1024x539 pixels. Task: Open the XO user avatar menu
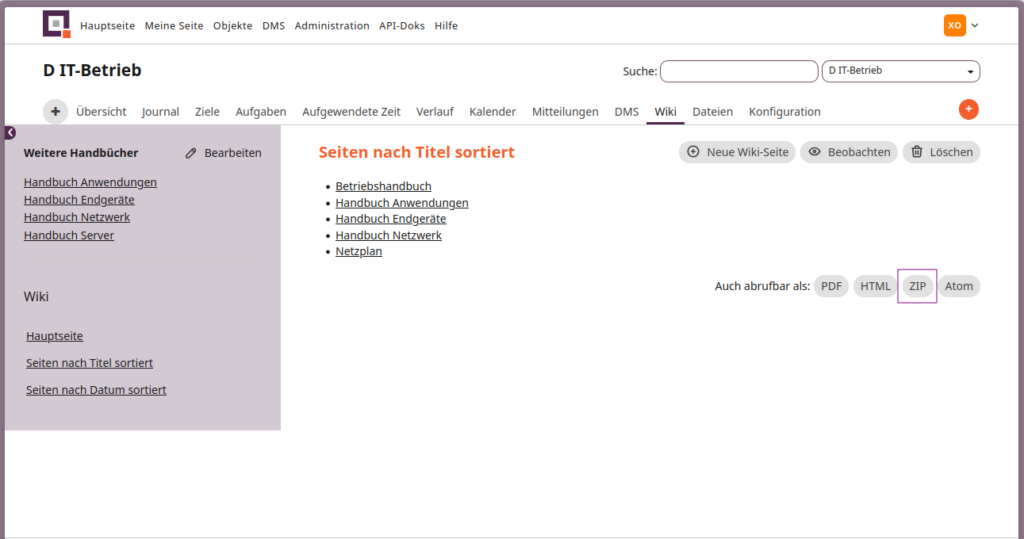(954, 25)
